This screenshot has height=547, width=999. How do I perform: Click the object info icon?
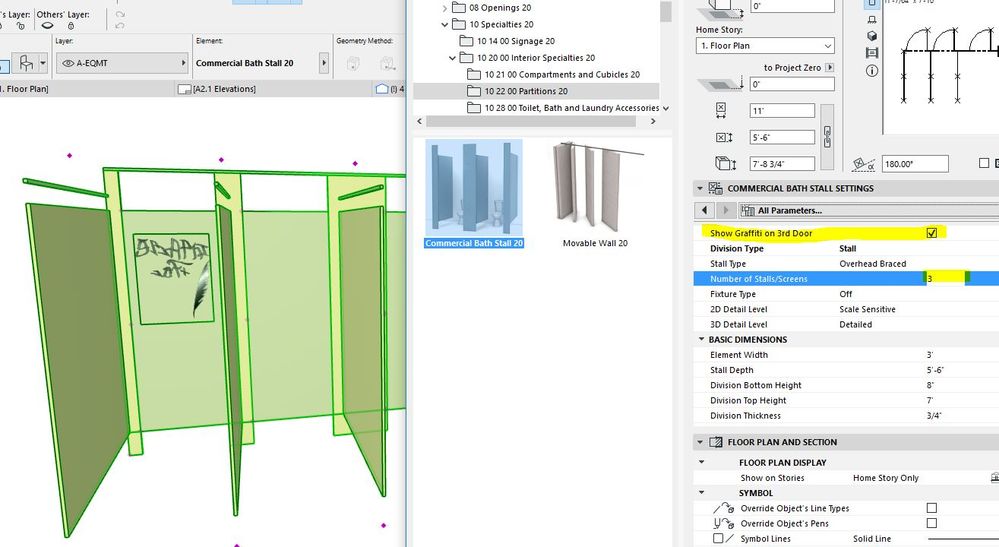point(872,71)
